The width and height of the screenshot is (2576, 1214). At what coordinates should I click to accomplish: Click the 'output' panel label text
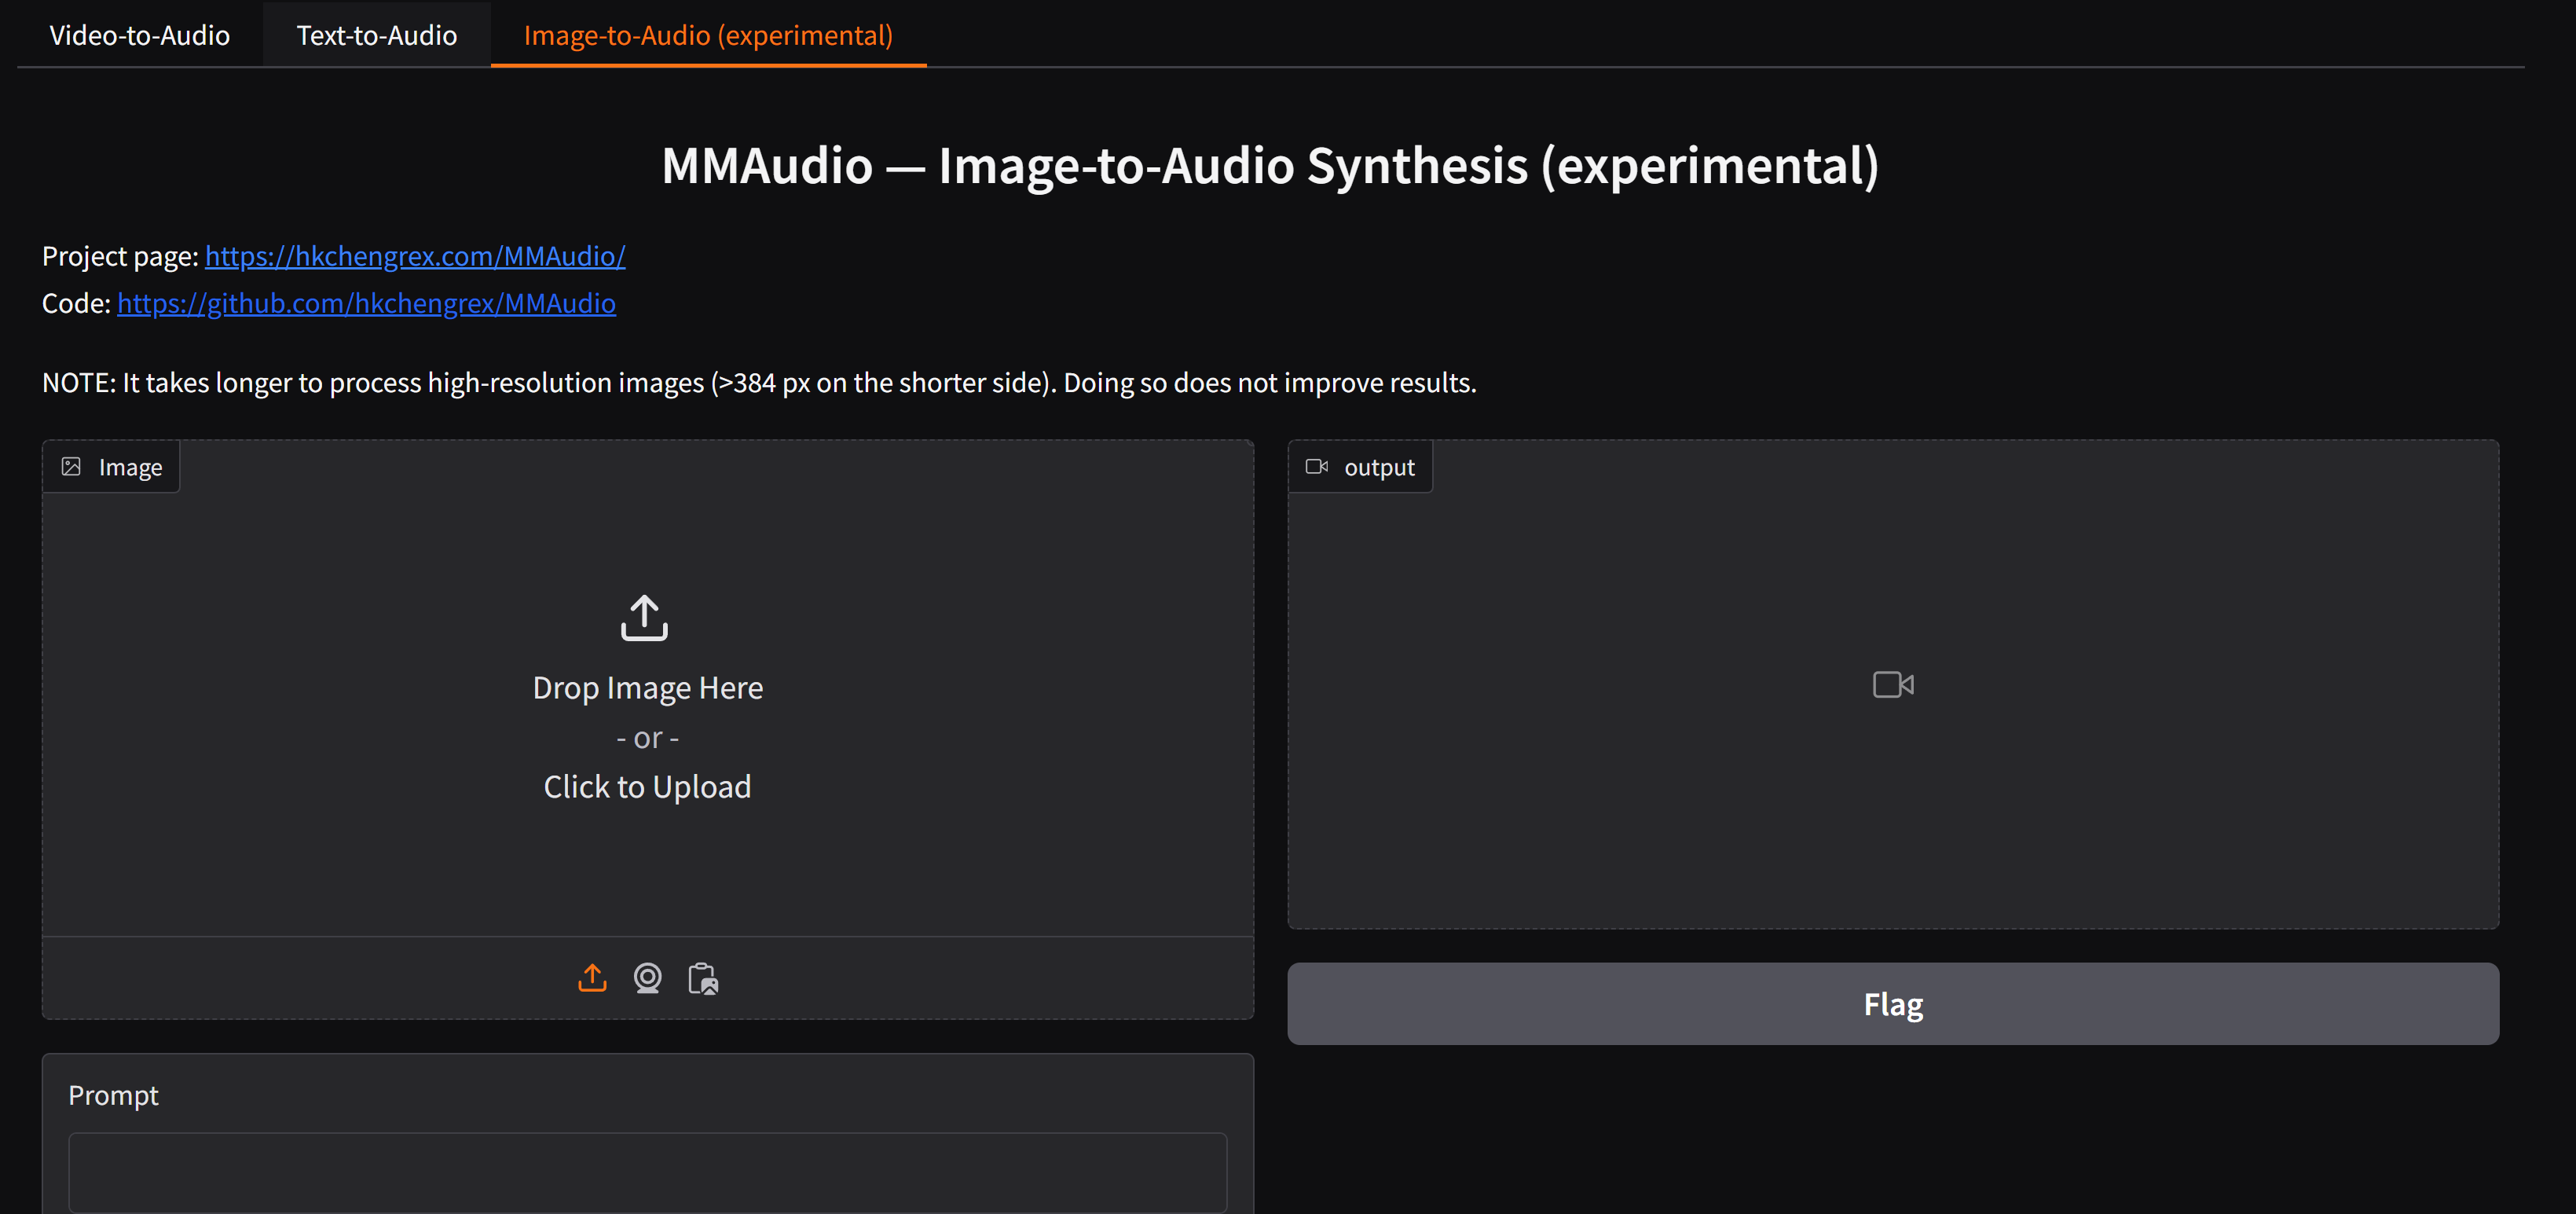click(x=1378, y=467)
